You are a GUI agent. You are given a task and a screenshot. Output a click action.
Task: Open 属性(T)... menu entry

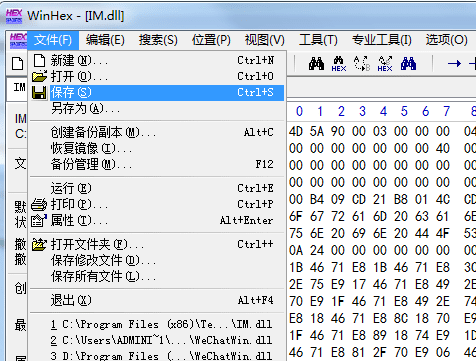click(x=157, y=221)
